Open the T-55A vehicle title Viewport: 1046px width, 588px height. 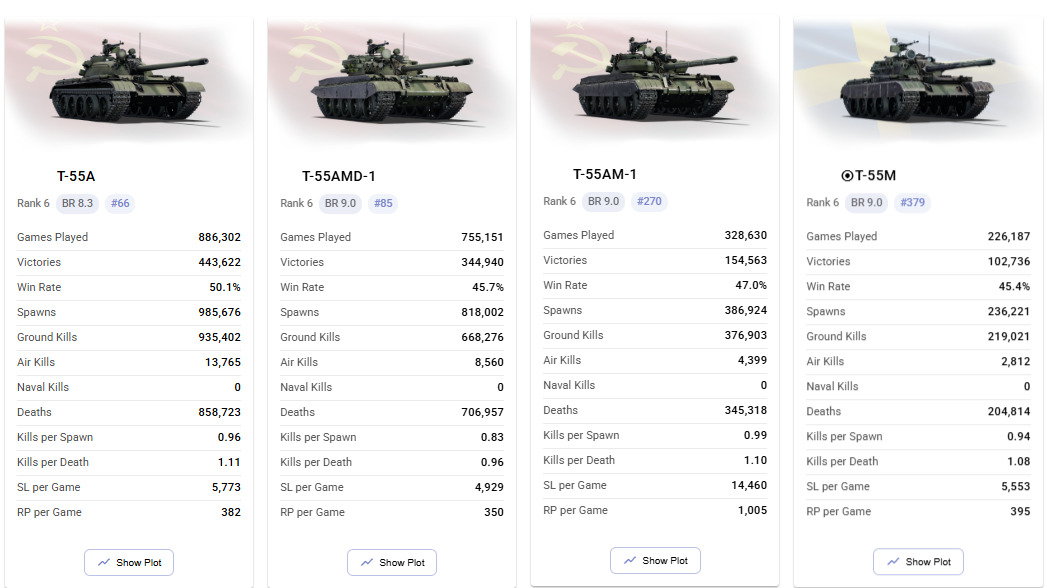click(76, 176)
